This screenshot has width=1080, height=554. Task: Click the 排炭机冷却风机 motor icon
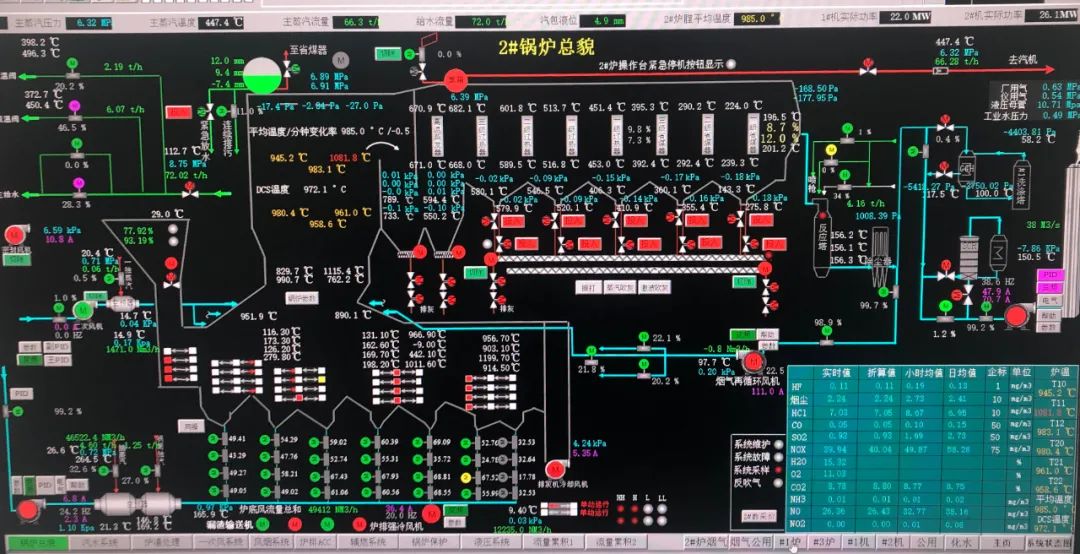(x=555, y=468)
